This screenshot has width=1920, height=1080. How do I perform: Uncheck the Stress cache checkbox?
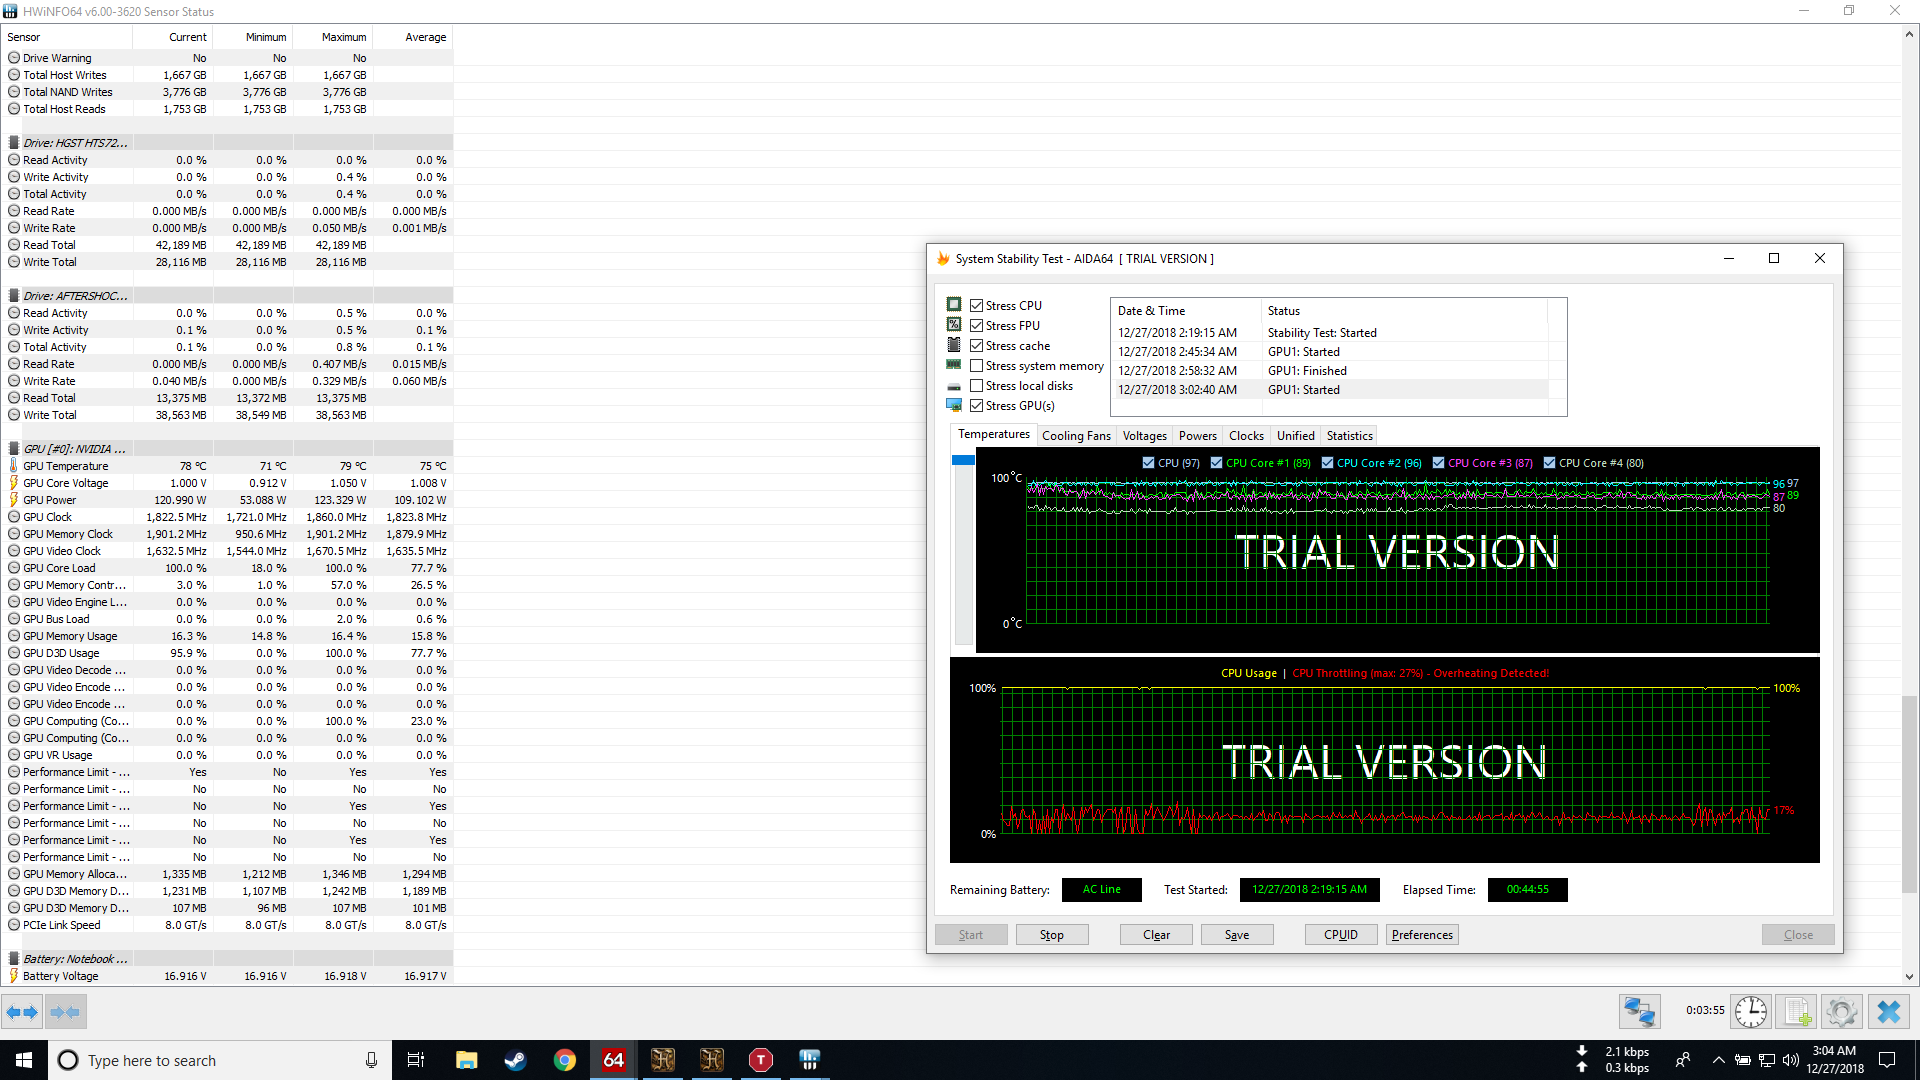(976, 346)
